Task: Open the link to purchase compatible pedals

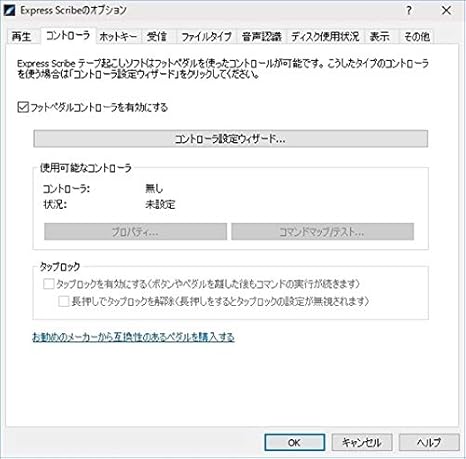Action: (133, 337)
